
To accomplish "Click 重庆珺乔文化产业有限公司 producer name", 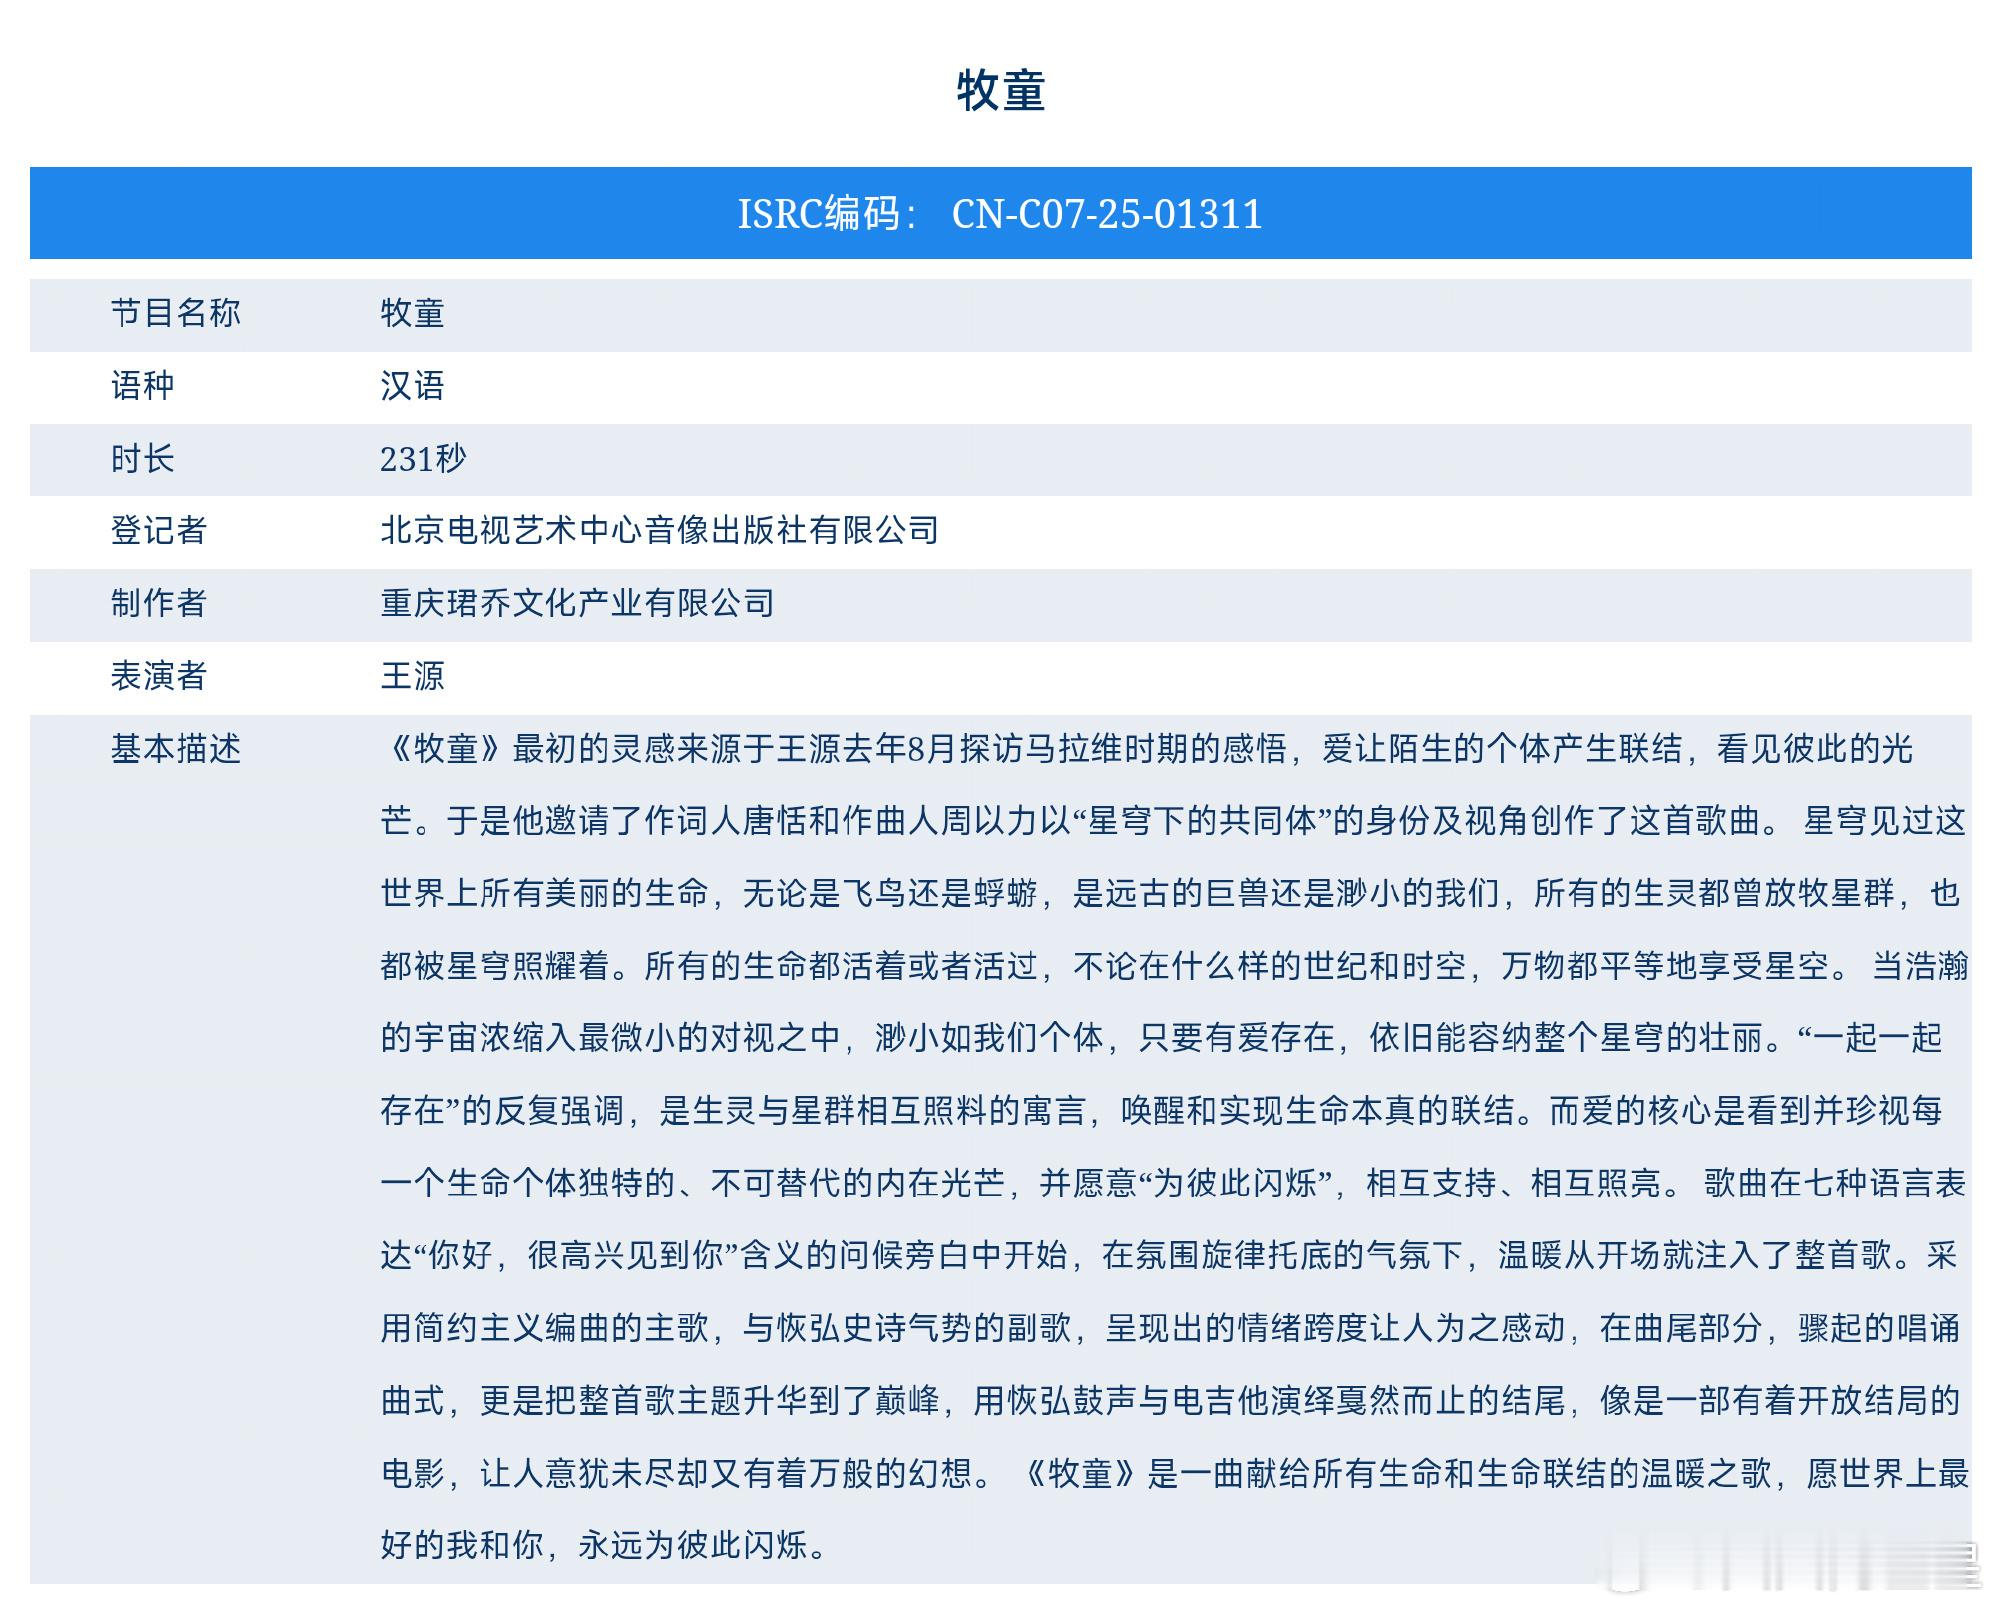I will pyautogui.click(x=577, y=603).
